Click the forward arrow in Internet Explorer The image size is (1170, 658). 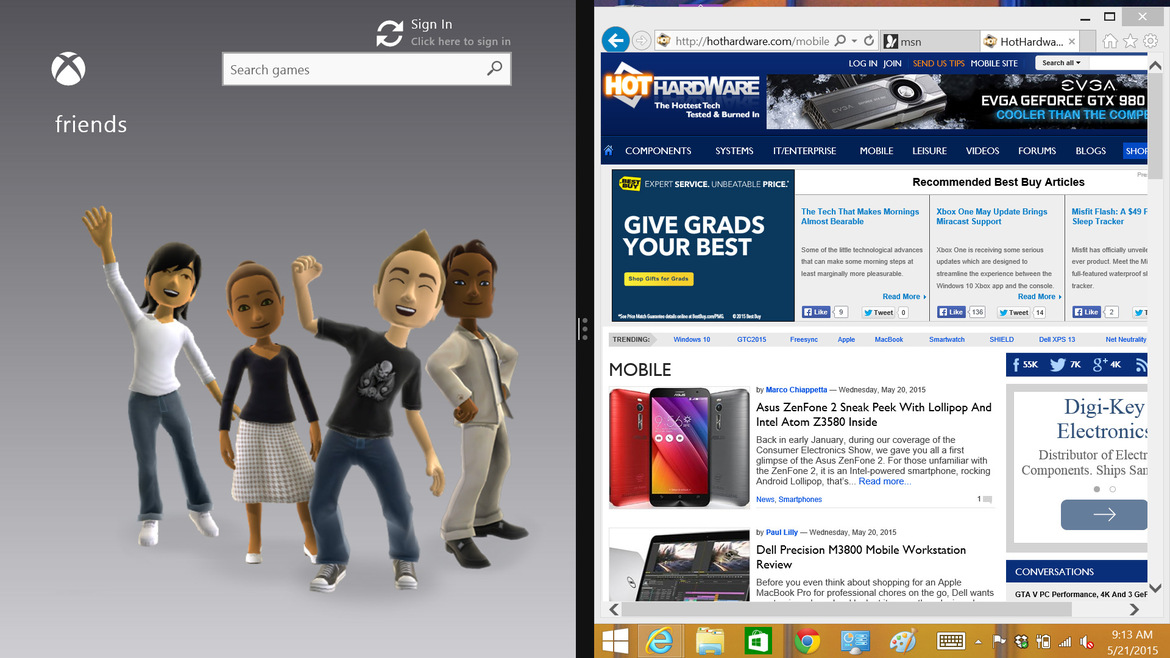(642, 40)
